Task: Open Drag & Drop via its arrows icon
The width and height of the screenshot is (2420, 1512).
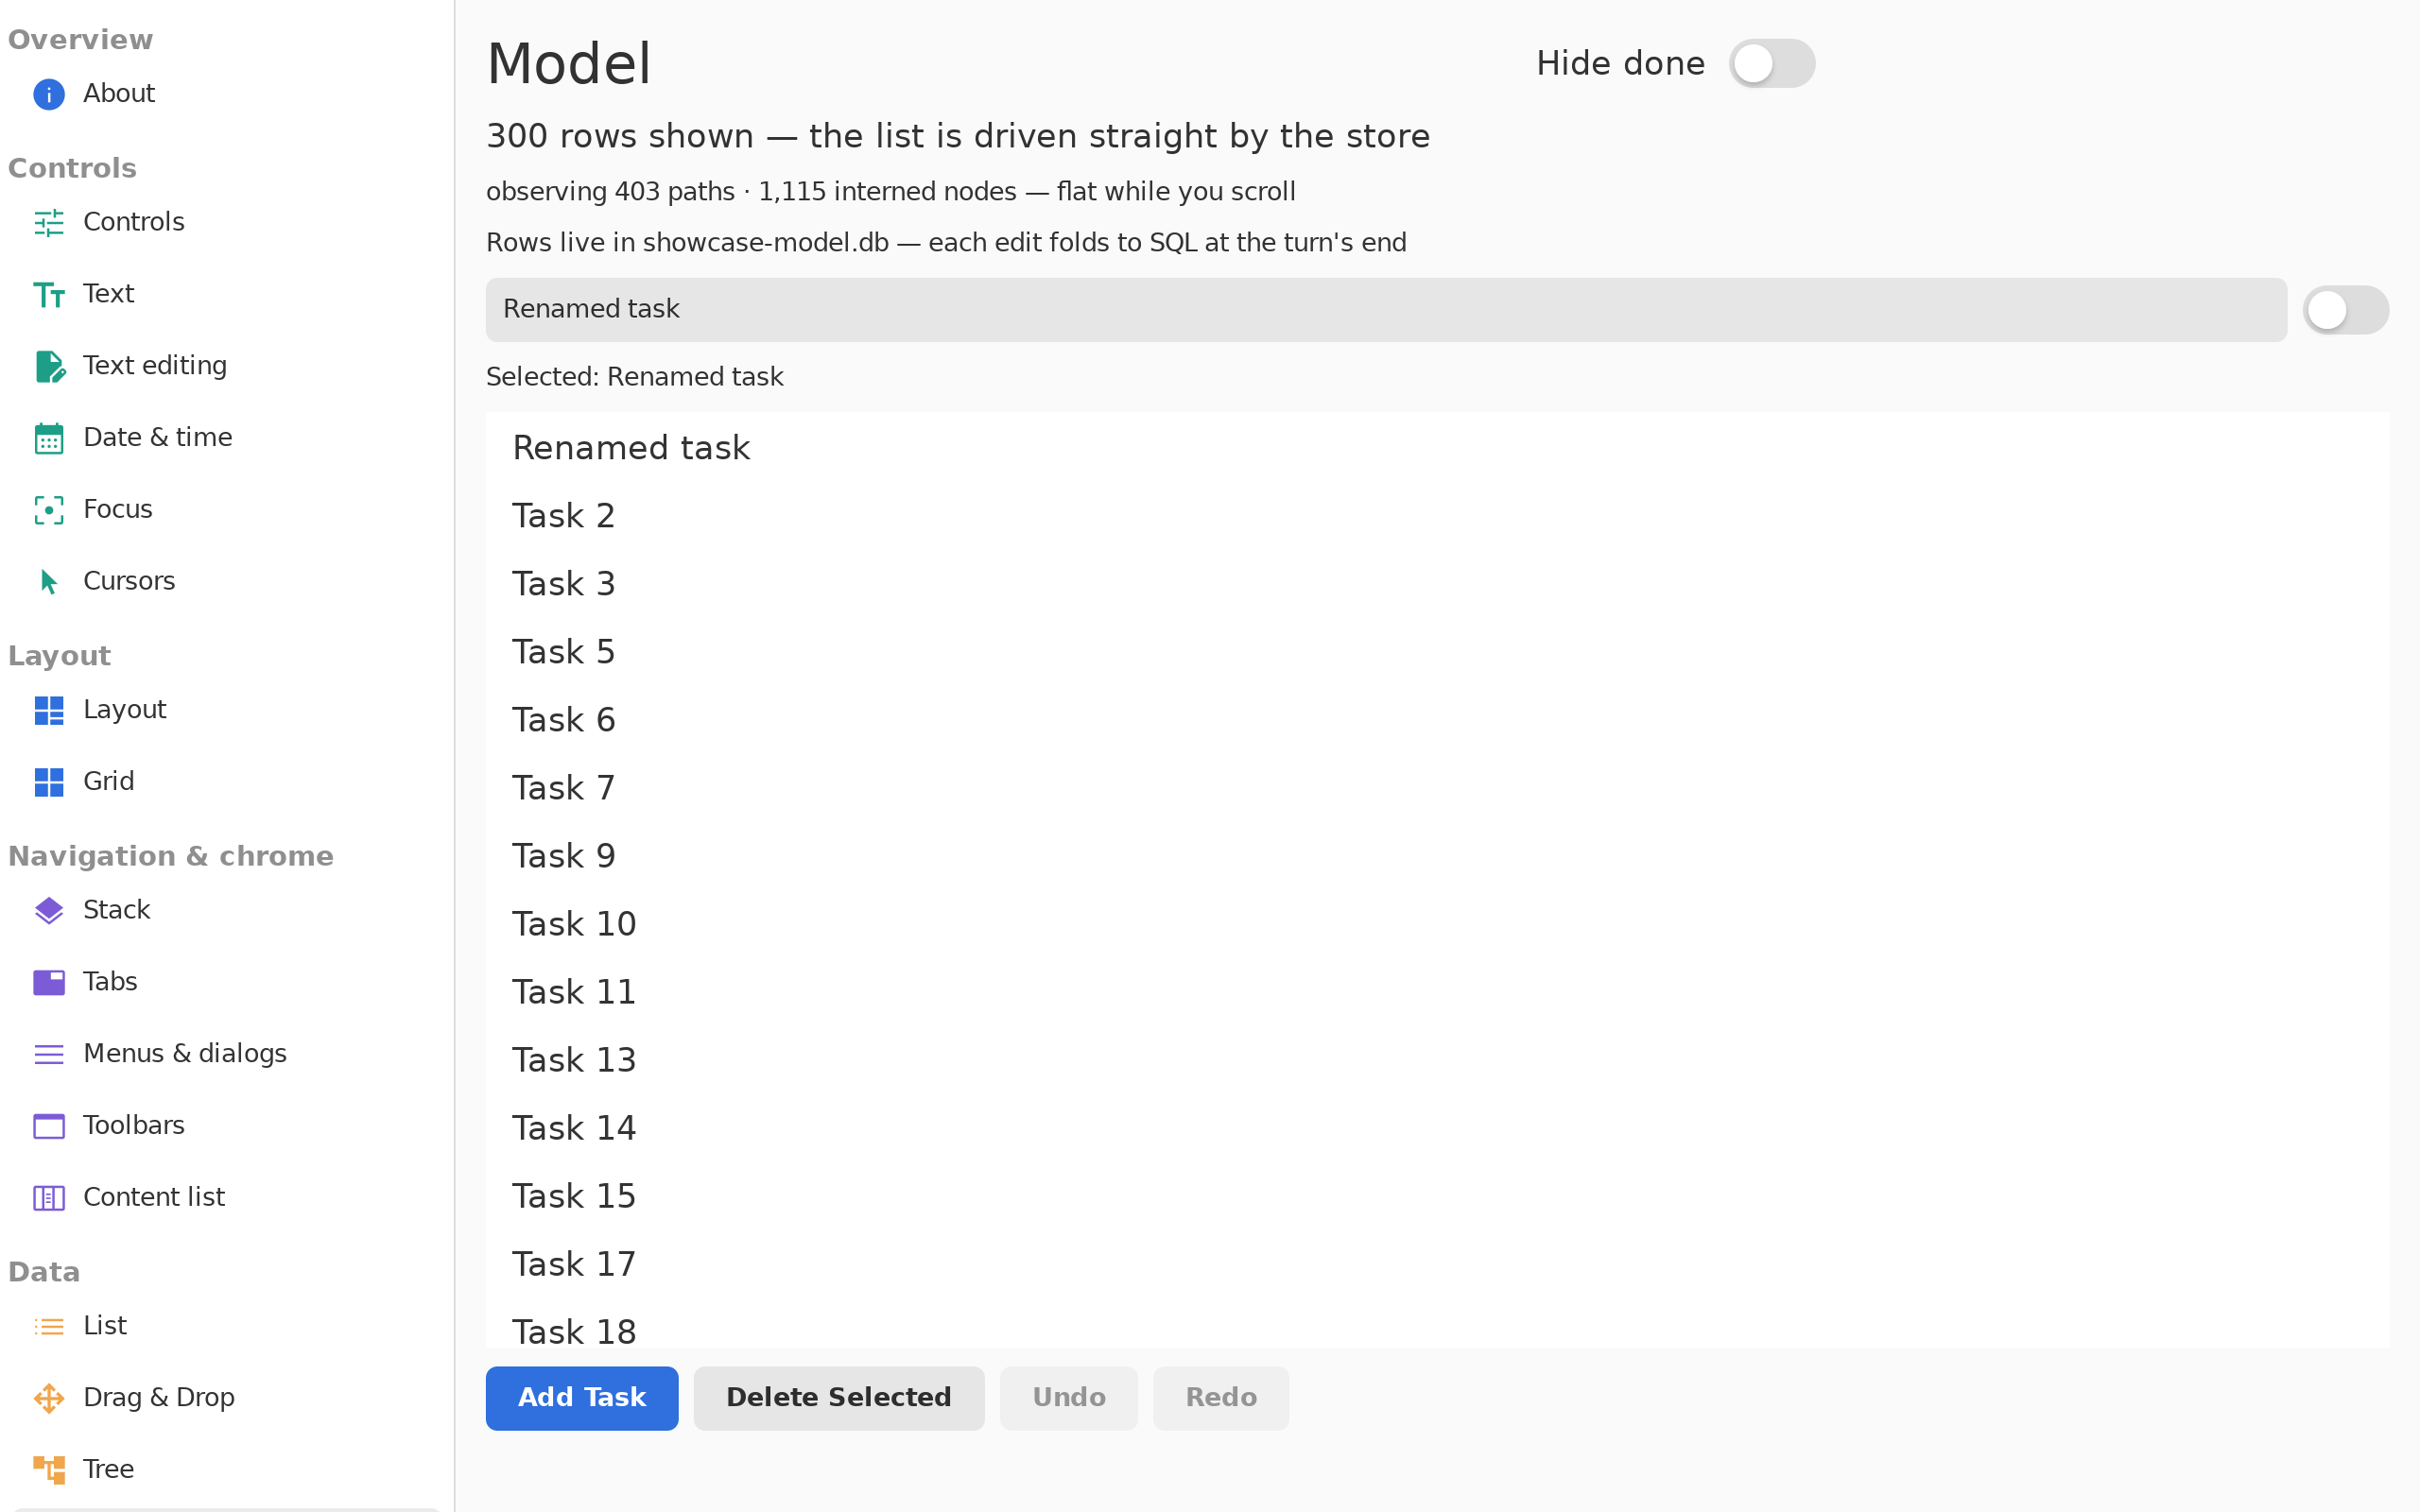Action: tap(48, 1398)
